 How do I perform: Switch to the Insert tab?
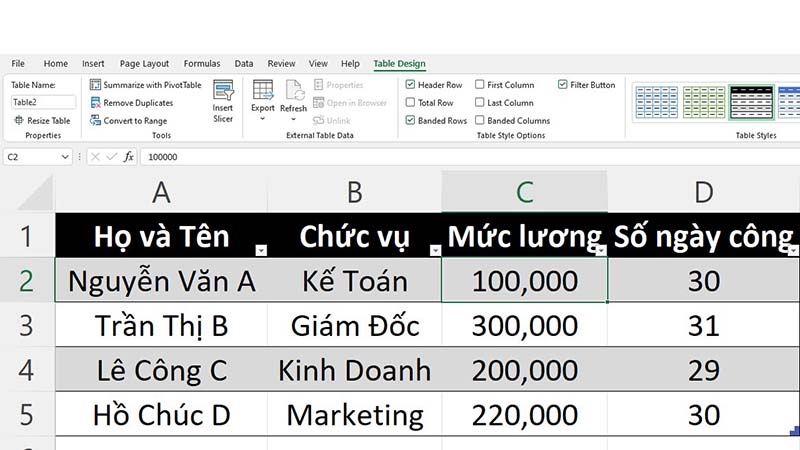(x=93, y=64)
